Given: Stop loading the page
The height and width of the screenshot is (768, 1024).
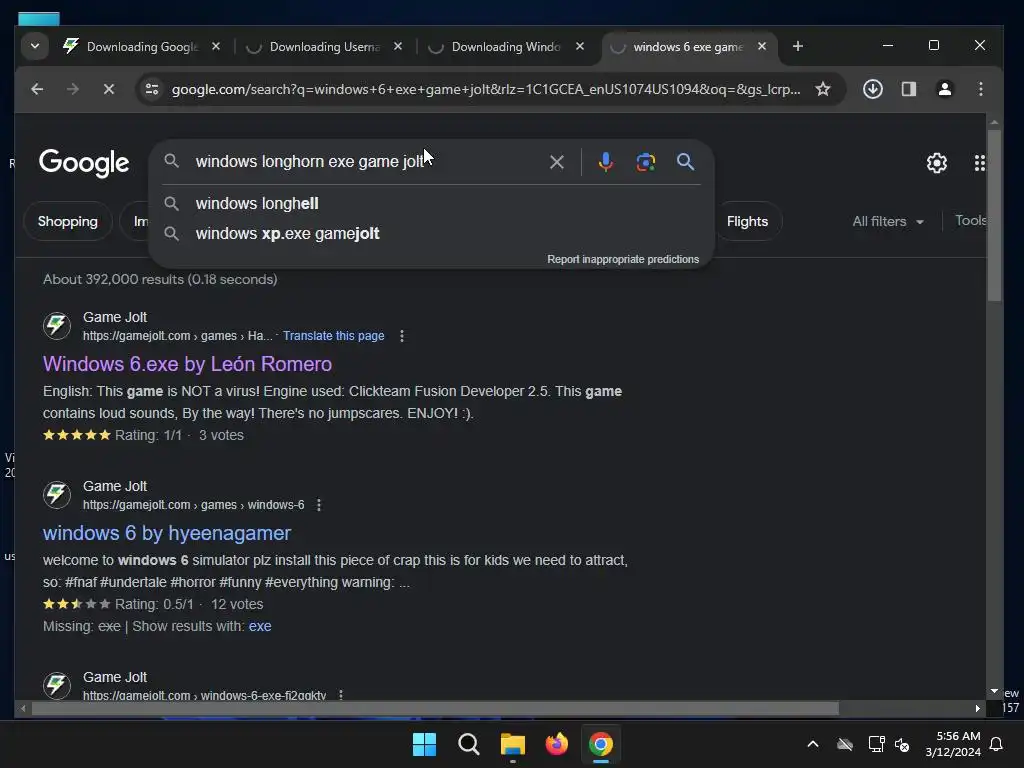Looking at the screenshot, I should click(109, 89).
